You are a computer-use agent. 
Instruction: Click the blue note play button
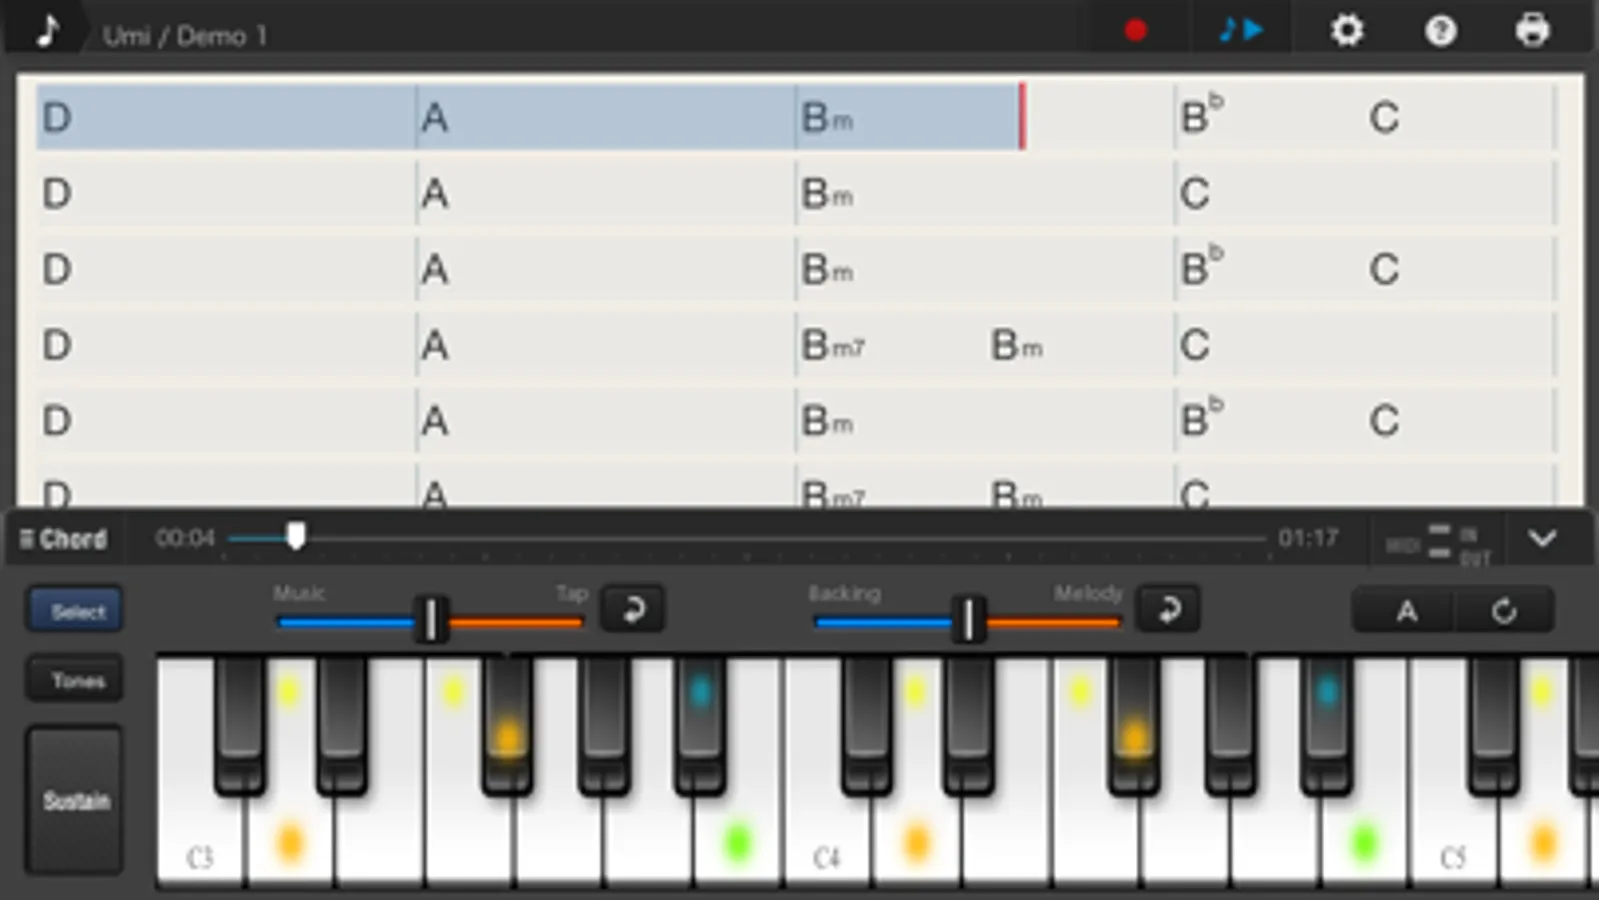tap(1241, 30)
